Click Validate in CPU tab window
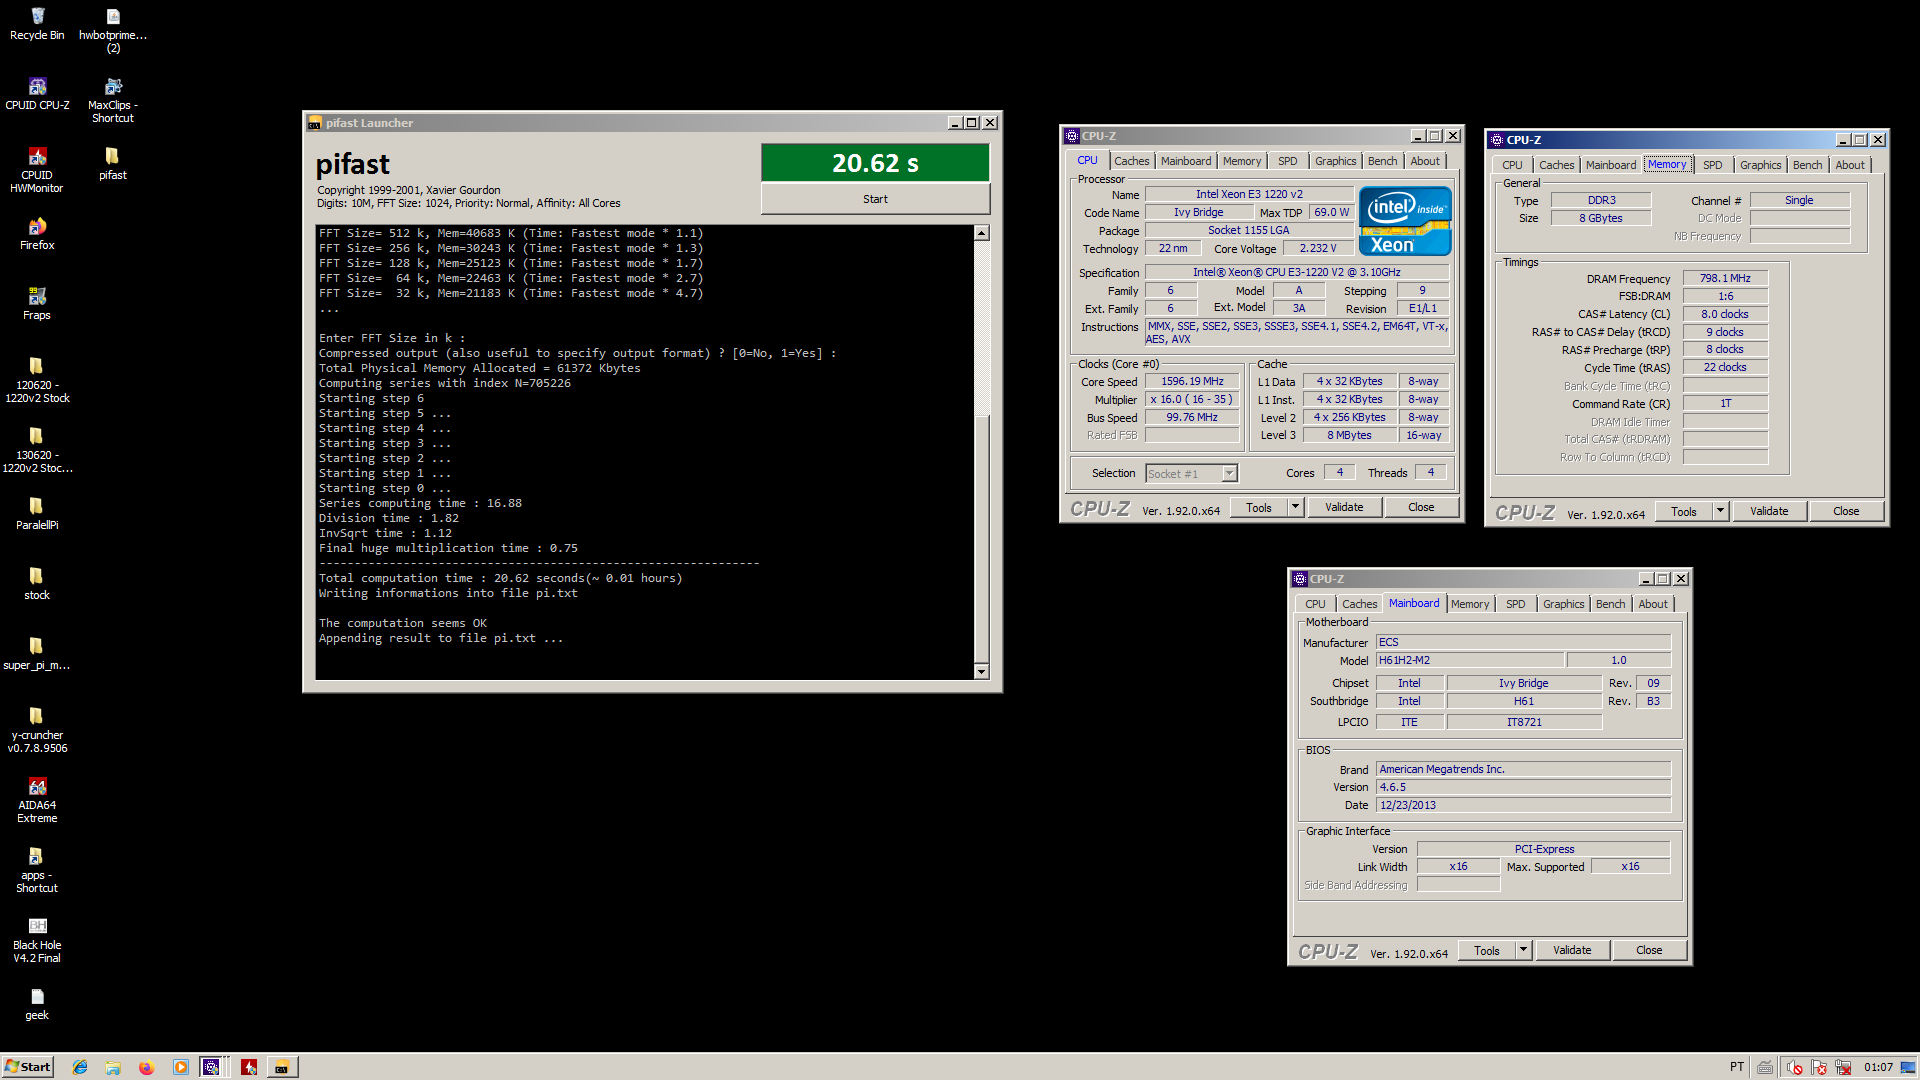 1344,507
